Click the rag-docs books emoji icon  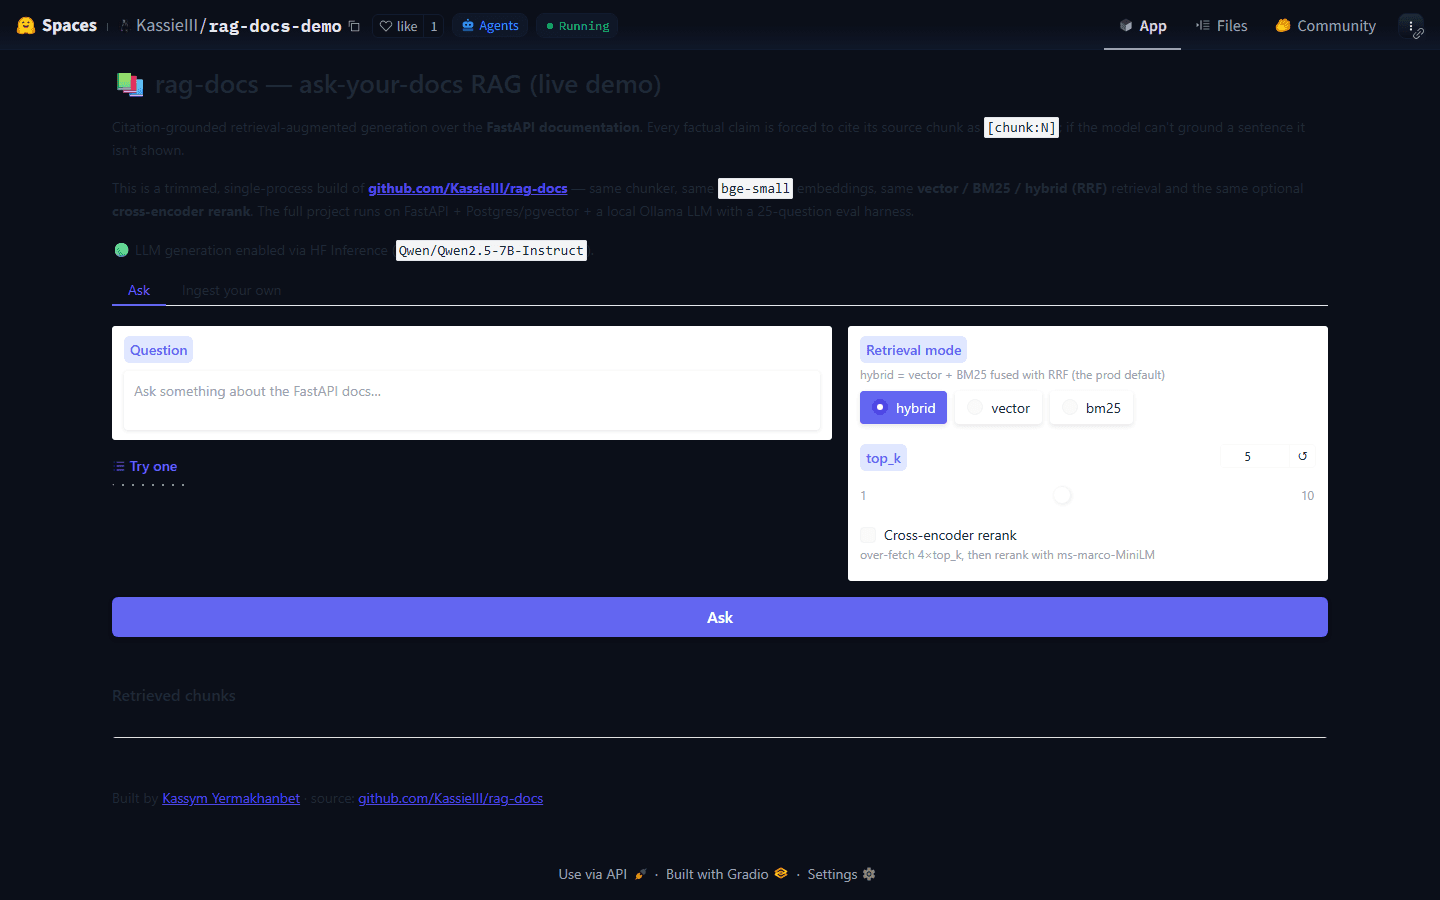pyautogui.click(x=130, y=85)
